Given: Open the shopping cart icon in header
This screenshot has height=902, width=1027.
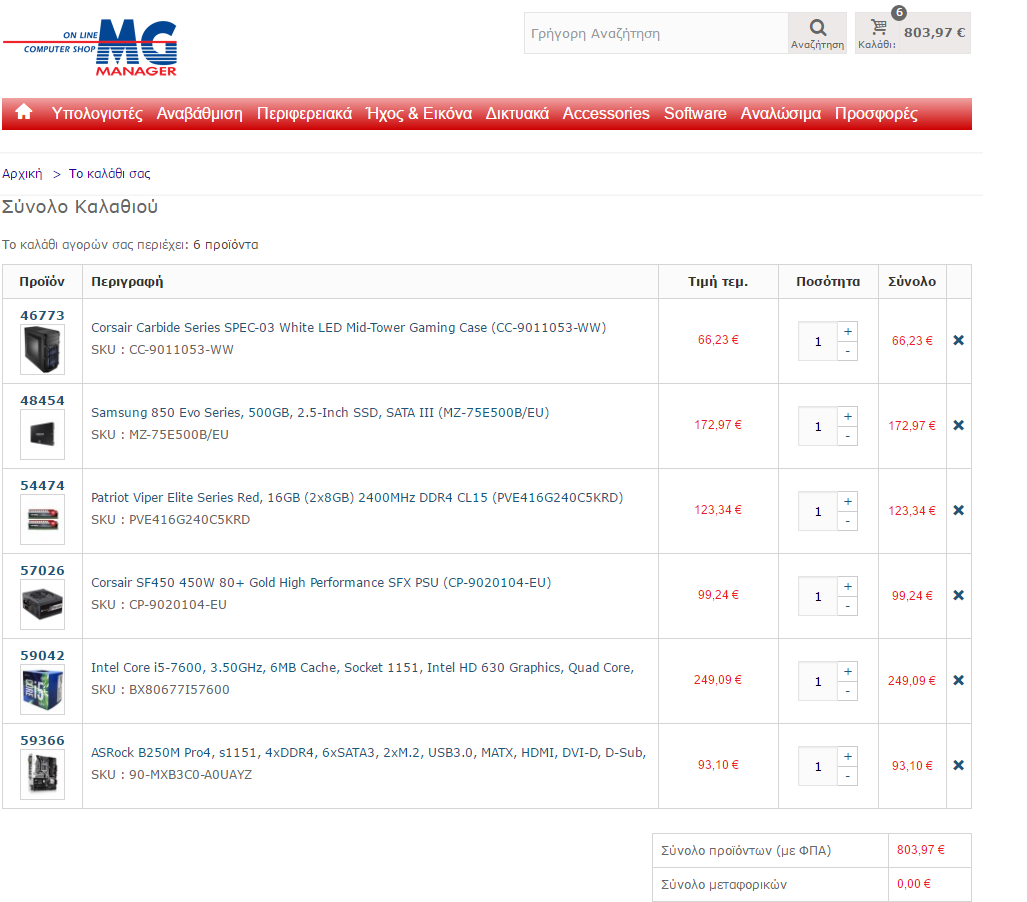Looking at the screenshot, I should pos(878,28).
